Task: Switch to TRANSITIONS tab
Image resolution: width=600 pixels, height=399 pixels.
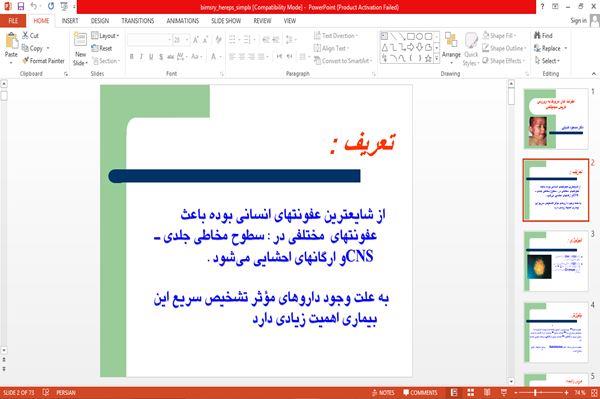Action: coord(138,21)
